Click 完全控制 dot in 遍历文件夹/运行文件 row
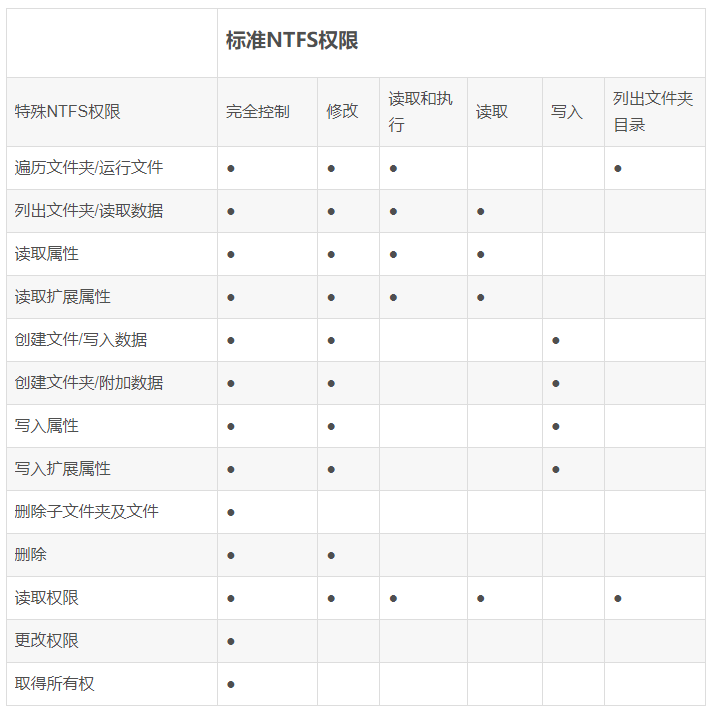Viewport: 713px width, 713px height. pyautogui.click(x=231, y=169)
